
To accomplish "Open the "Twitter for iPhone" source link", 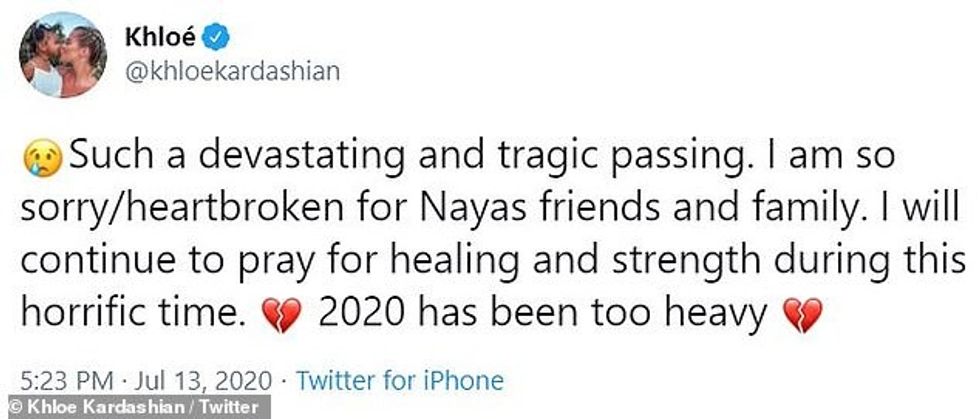I will tap(400, 380).
